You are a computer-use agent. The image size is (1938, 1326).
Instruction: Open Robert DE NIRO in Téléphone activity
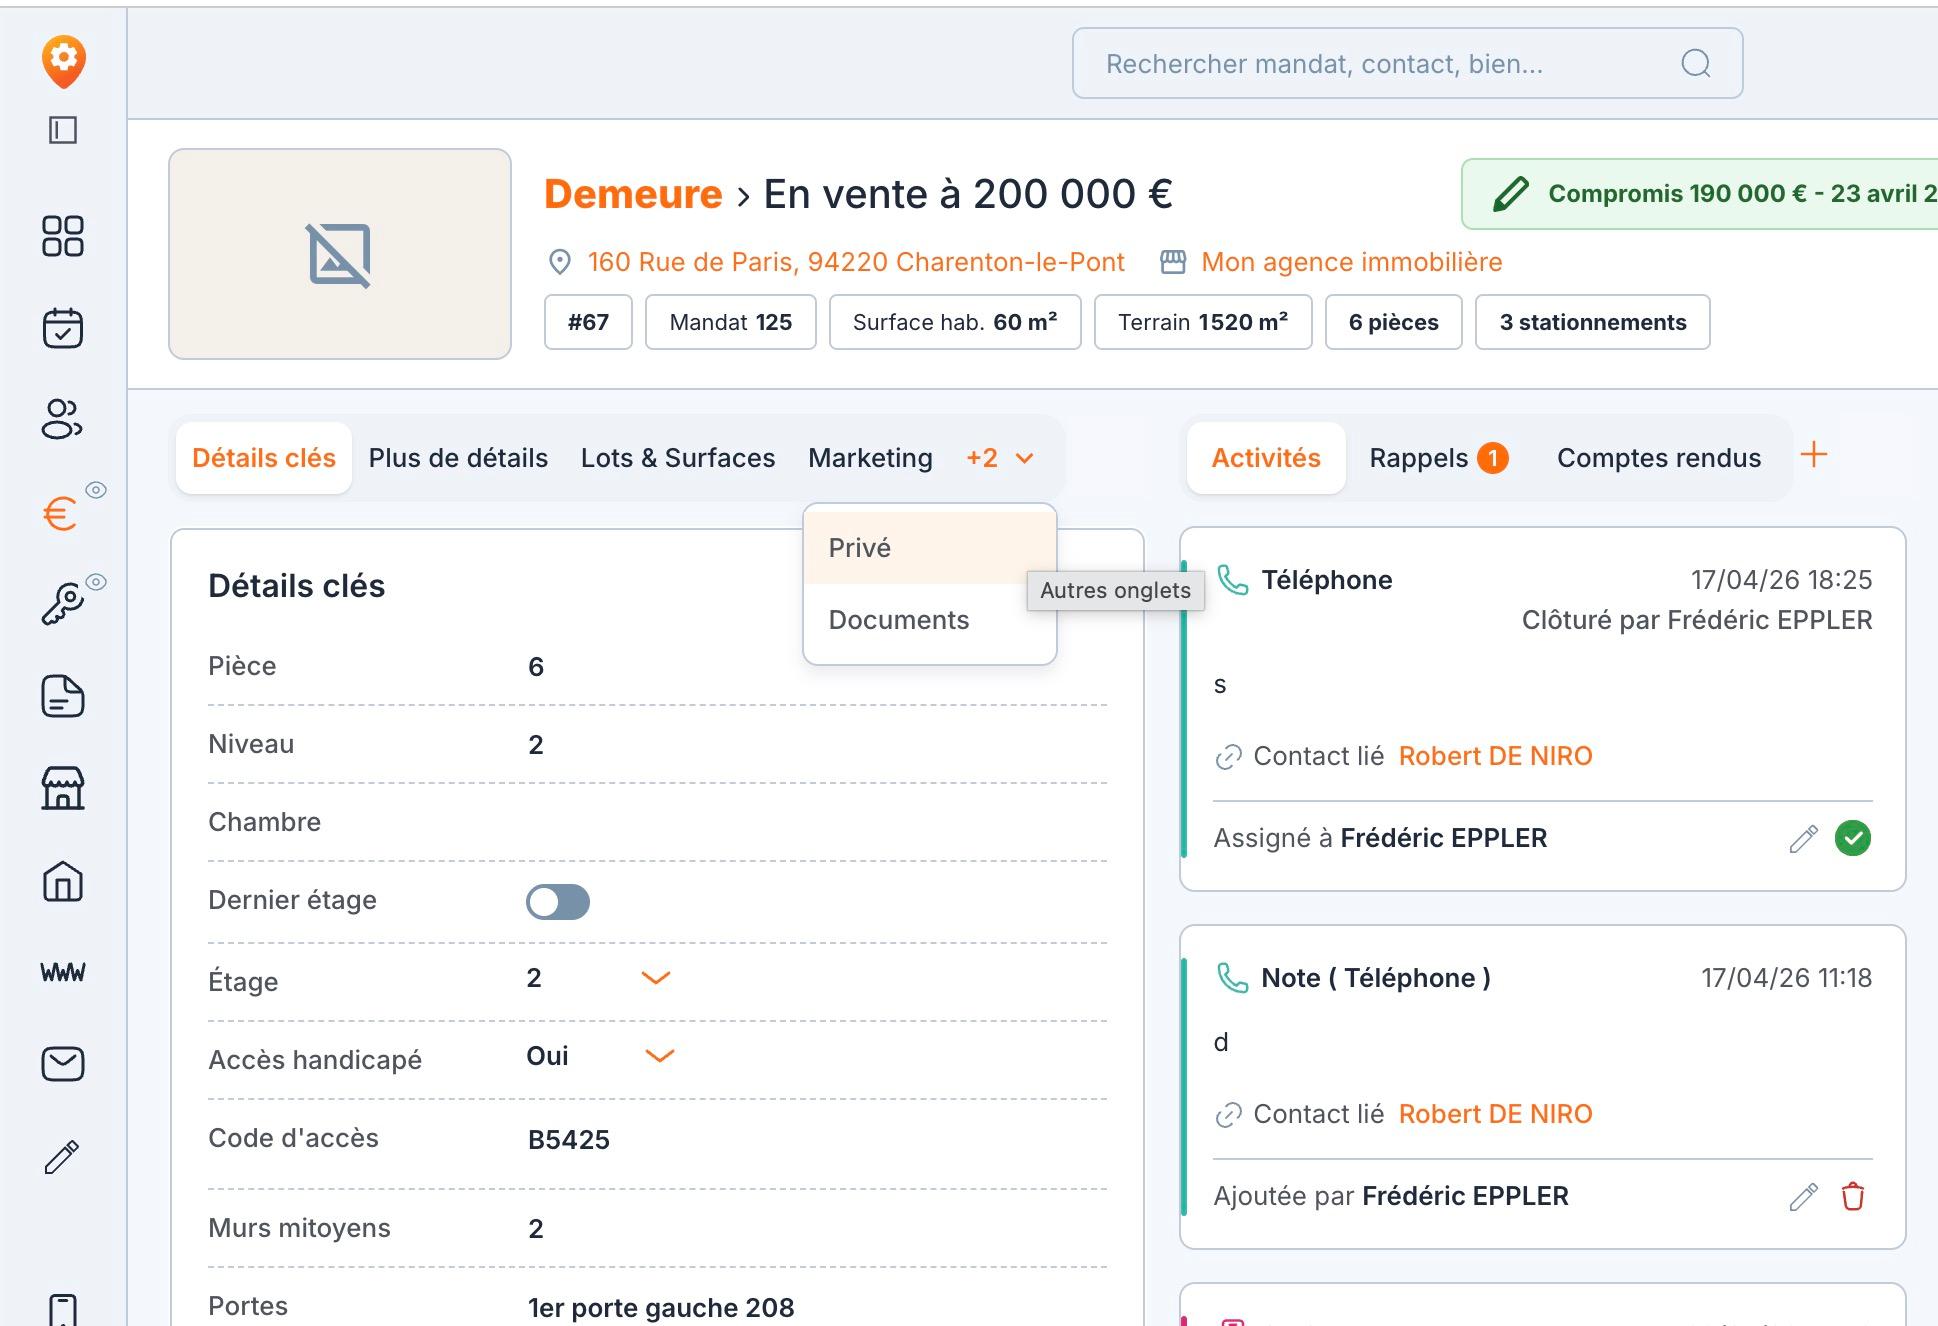coord(1495,756)
